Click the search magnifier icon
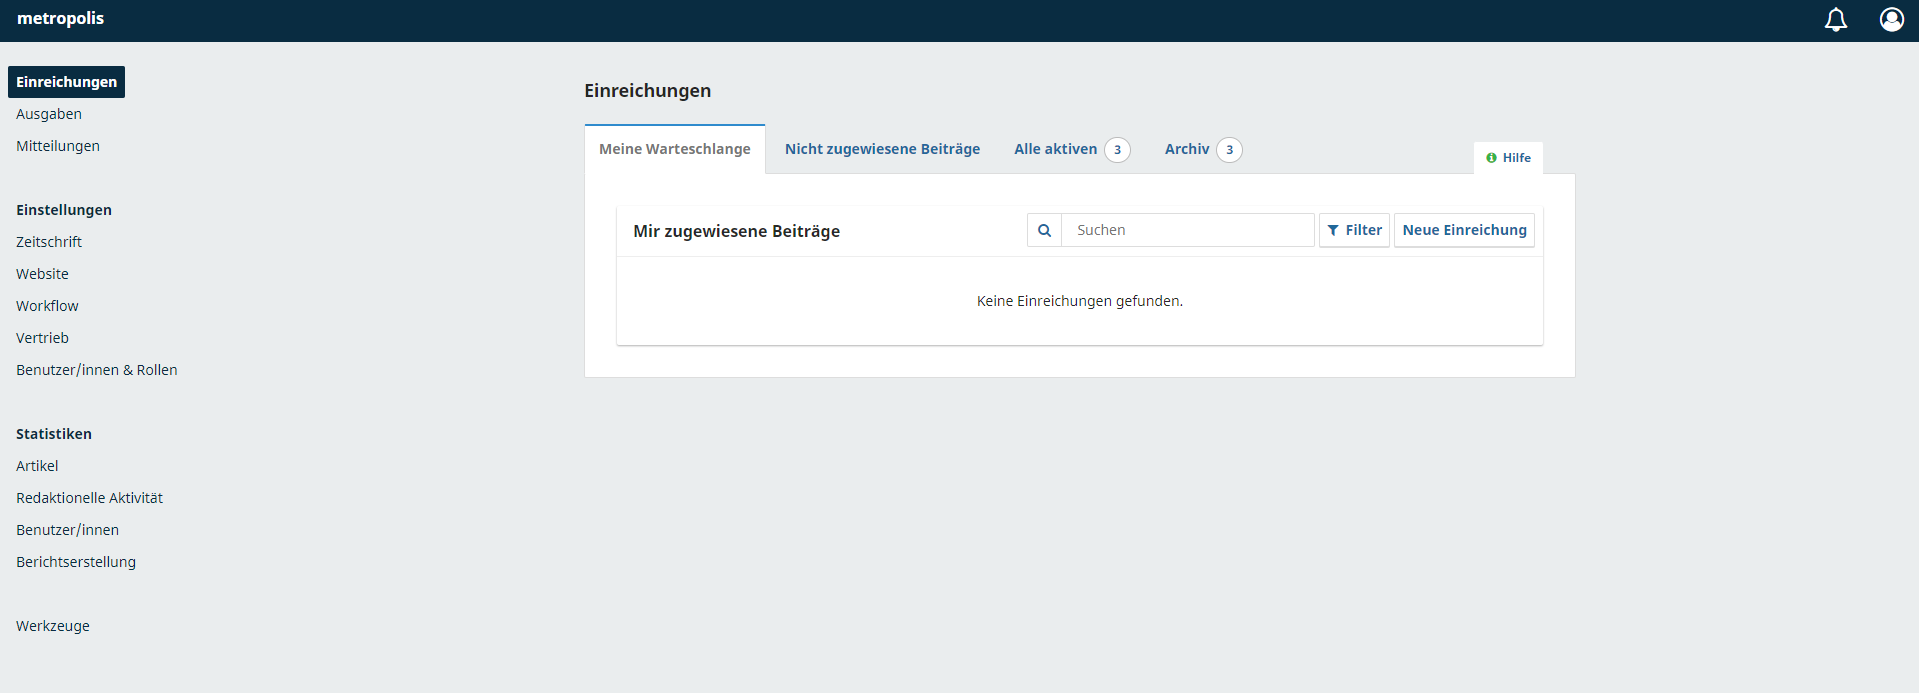1919x693 pixels. point(1044,230)
